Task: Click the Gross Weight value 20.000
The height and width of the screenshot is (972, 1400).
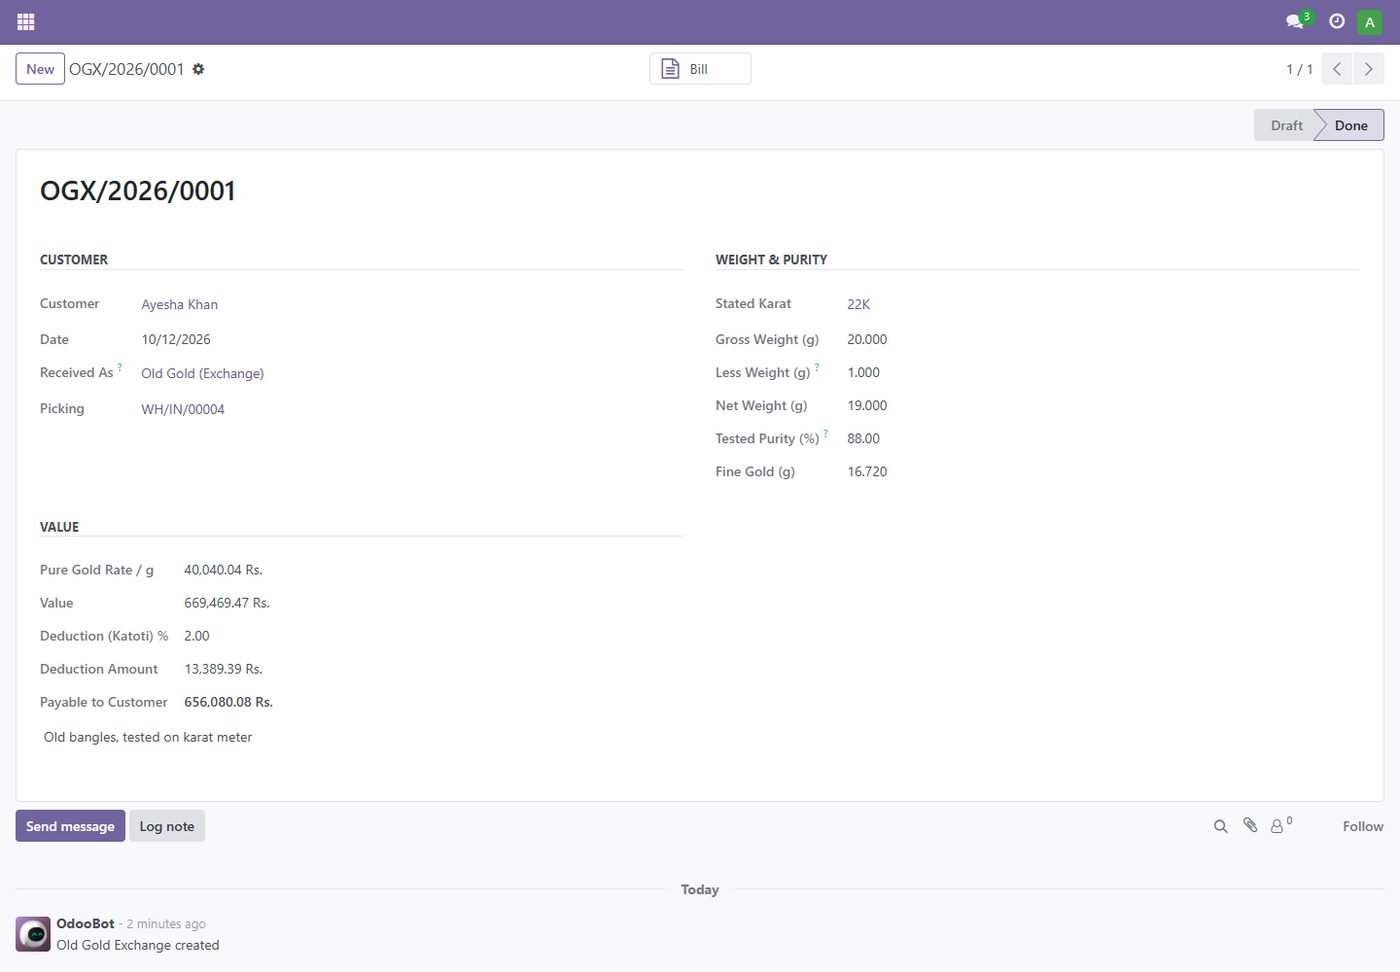Action: pyautogui.click(x=867, y=339)
